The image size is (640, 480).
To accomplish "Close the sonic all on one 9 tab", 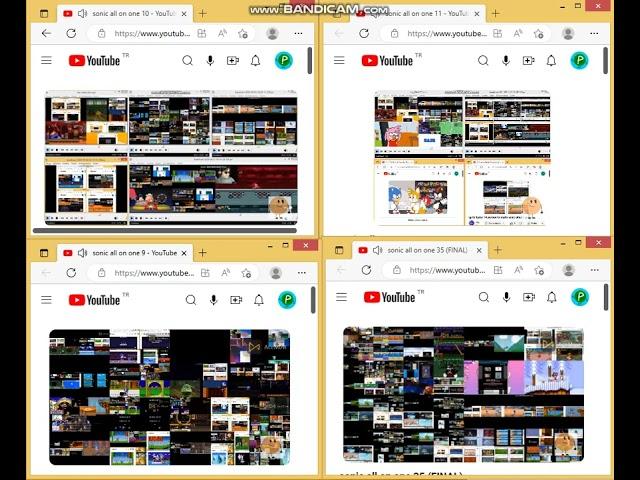I will [184, 253].
